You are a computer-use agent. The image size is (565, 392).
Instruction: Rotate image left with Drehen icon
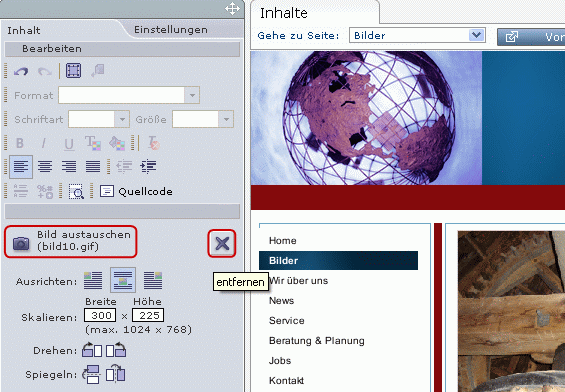pyautogui.click(x=92, y=350)
